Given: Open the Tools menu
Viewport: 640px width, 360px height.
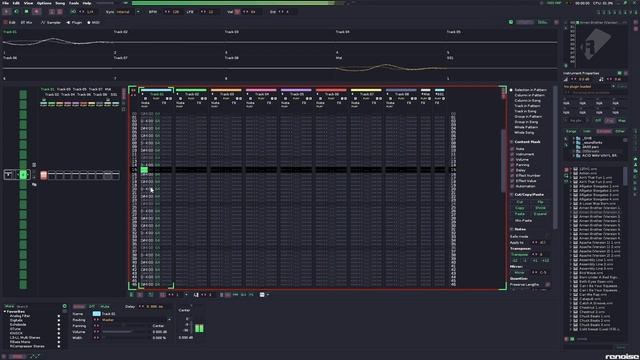Looking at the screenshot, I should click(x=74, y=3).
